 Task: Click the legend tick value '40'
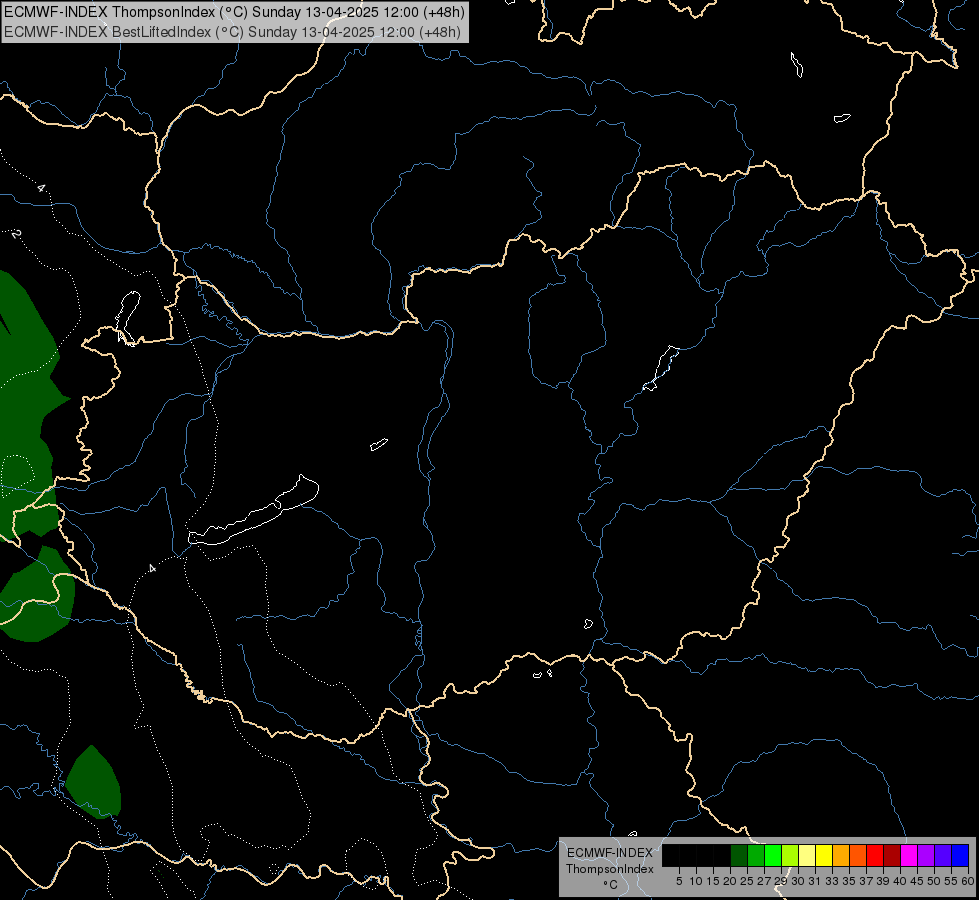point(899,881)
